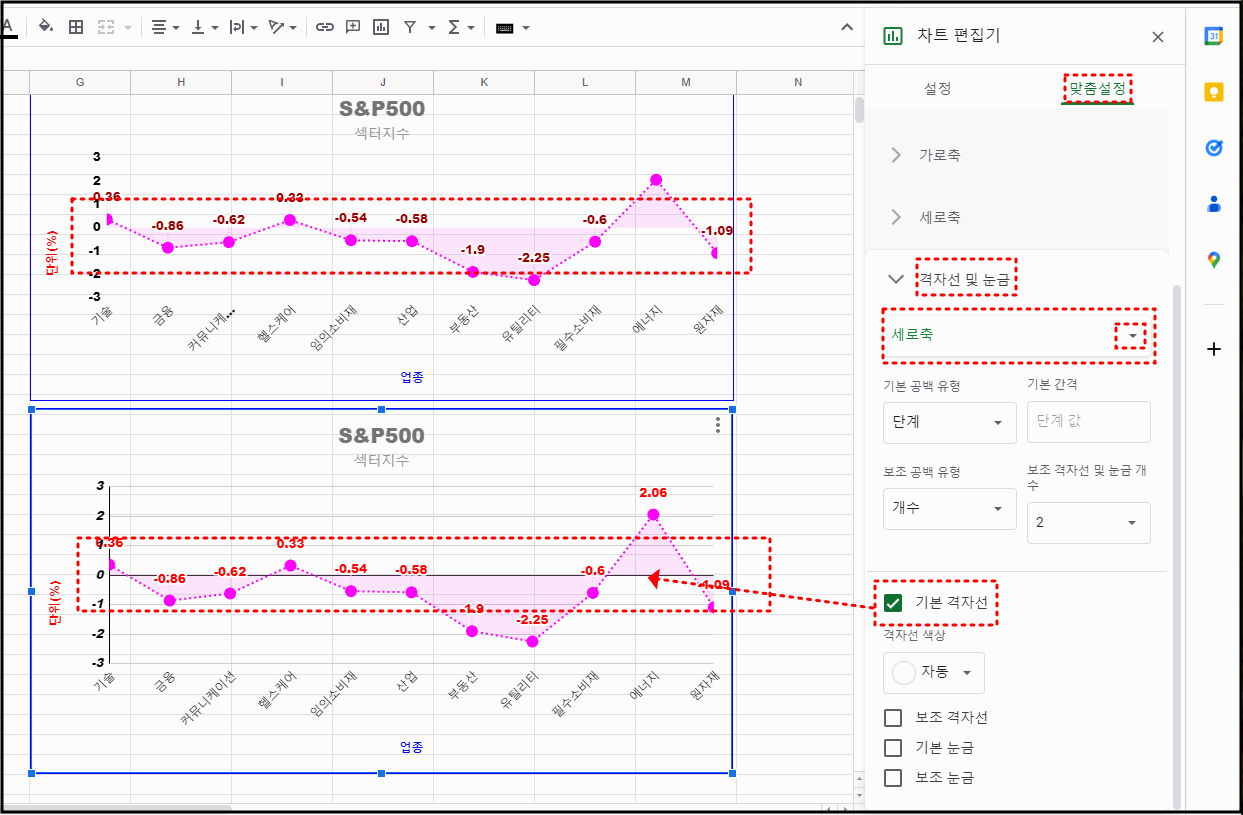Click the lower chart's 업종 axis title
This screenshot has width=1243, height=815.
(x=411, y=746)
